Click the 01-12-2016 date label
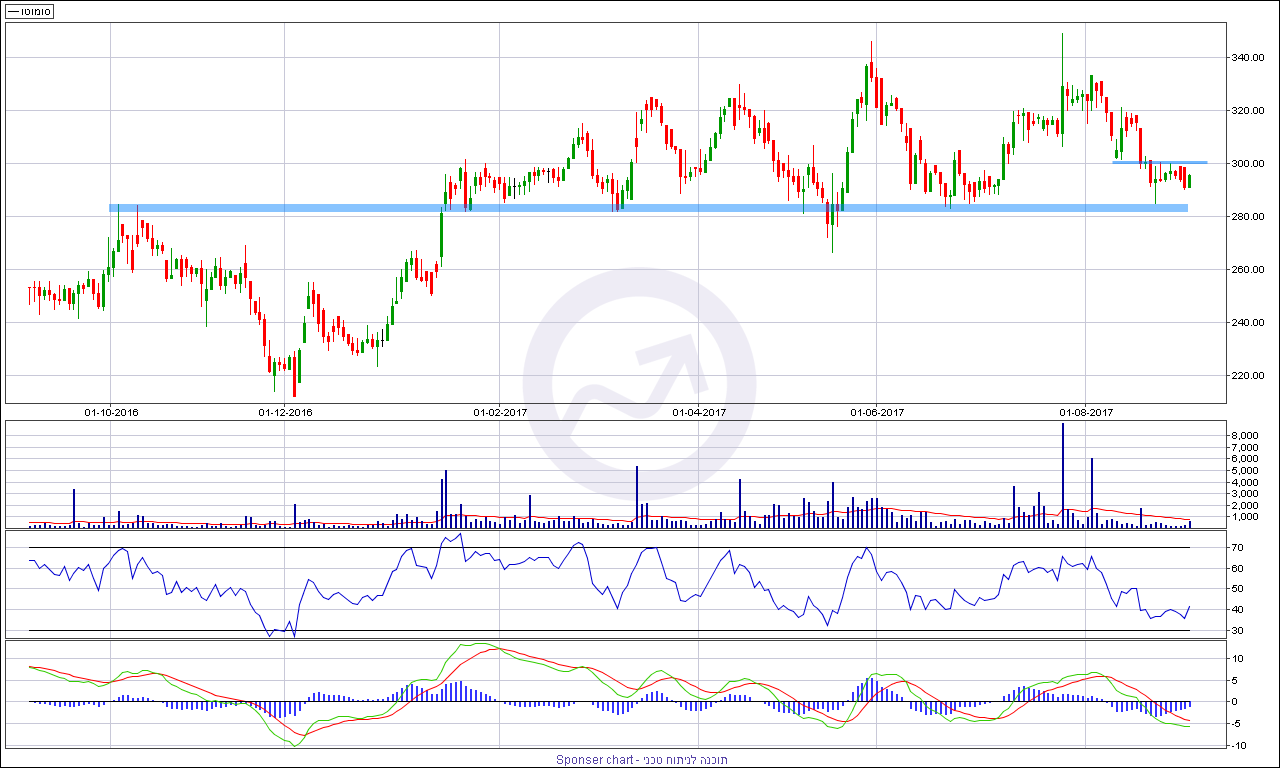The width and height of the screenshot is (1280, 768). click(x=285, y=412)
